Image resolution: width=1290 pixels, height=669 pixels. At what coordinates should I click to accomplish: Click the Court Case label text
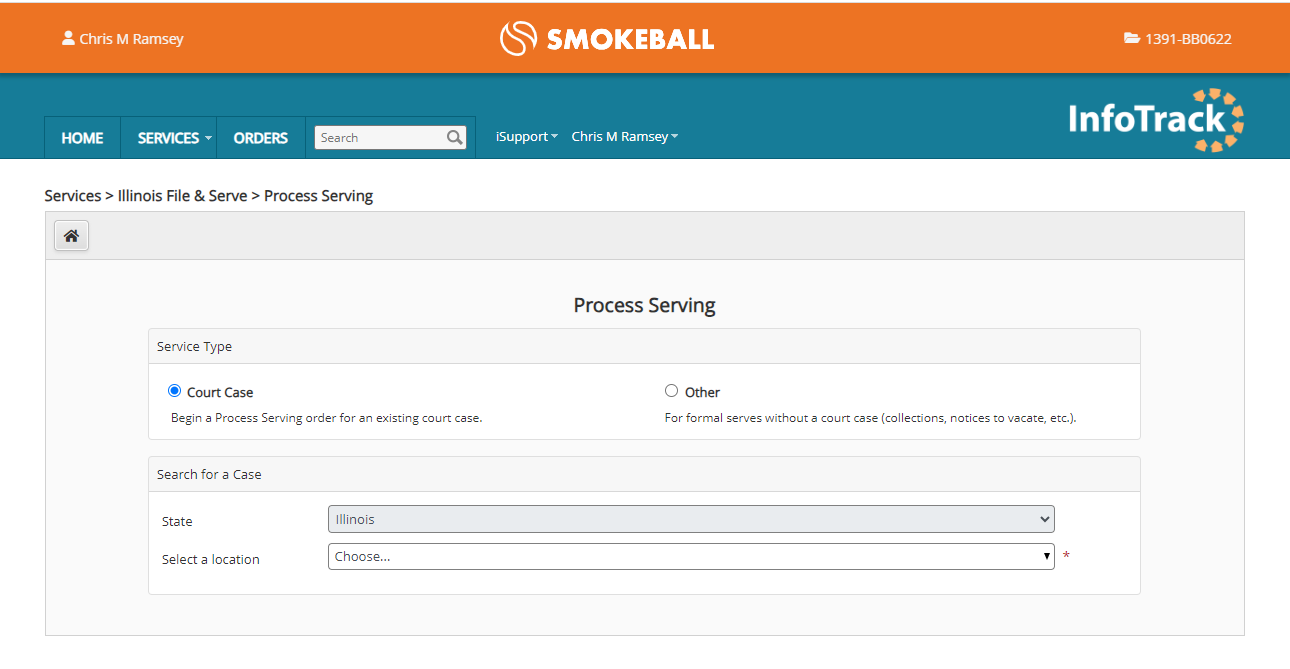(220, 392)
